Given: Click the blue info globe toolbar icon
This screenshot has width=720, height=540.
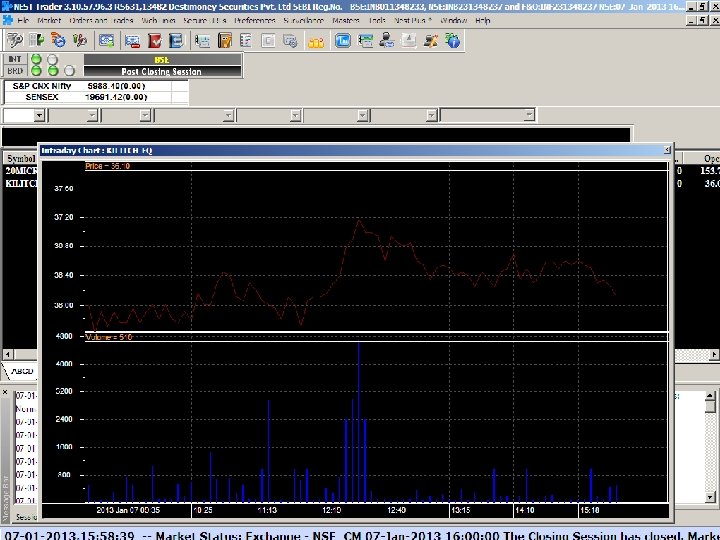Looking at the screenshot, I should tap(453, 41).
